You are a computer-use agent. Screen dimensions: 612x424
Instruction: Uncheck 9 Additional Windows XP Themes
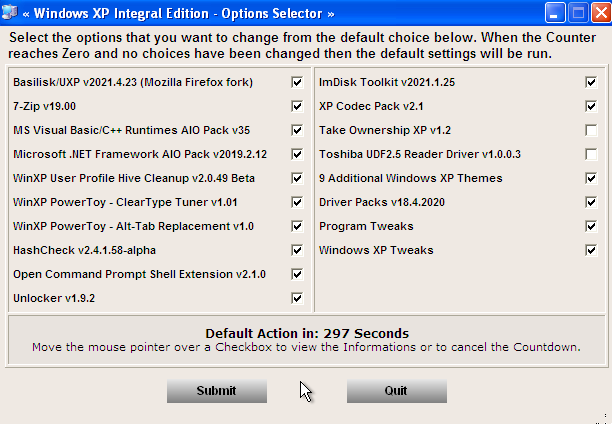(591, 178)
